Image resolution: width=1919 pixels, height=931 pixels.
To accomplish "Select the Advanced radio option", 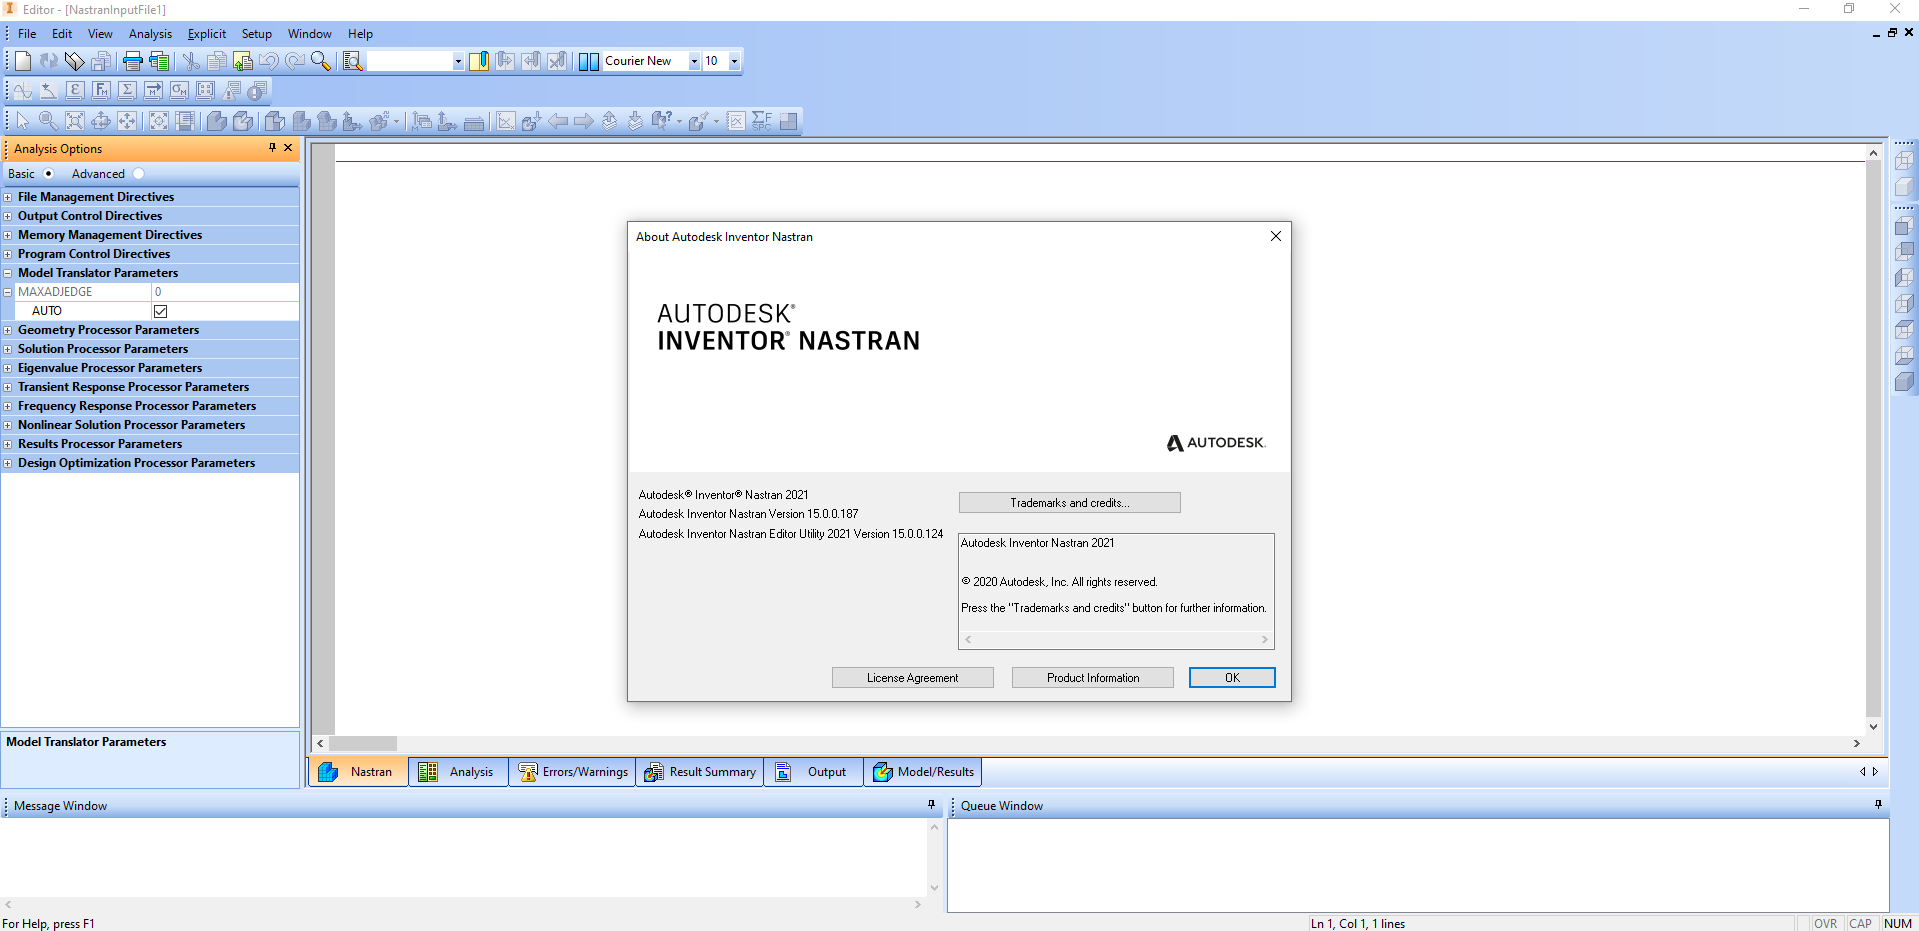I will tap(138, 173).
